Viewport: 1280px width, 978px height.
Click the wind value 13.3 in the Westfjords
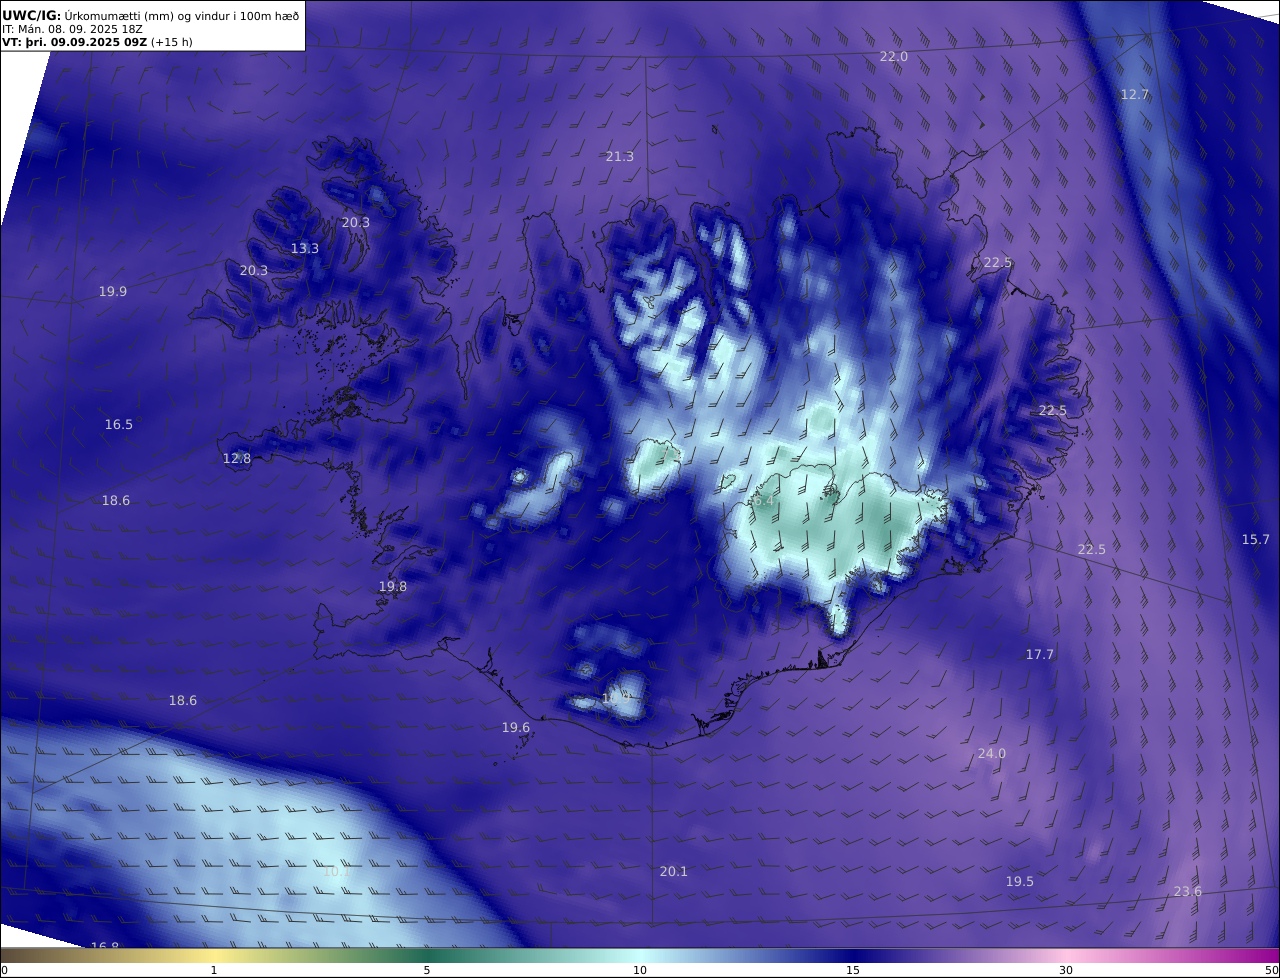coord(305,249)
